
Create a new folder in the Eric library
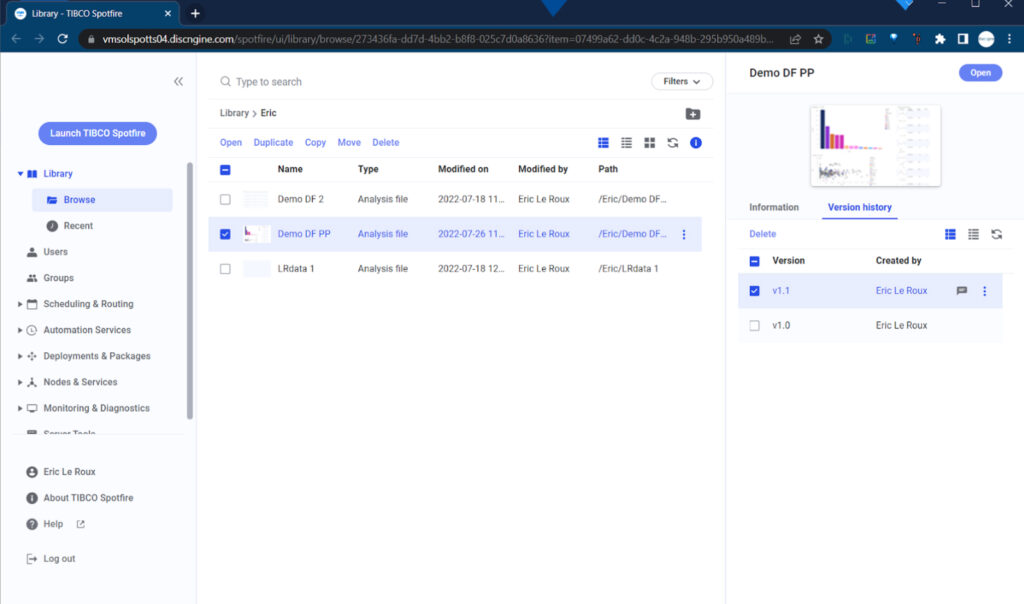(x=694, y=114)
